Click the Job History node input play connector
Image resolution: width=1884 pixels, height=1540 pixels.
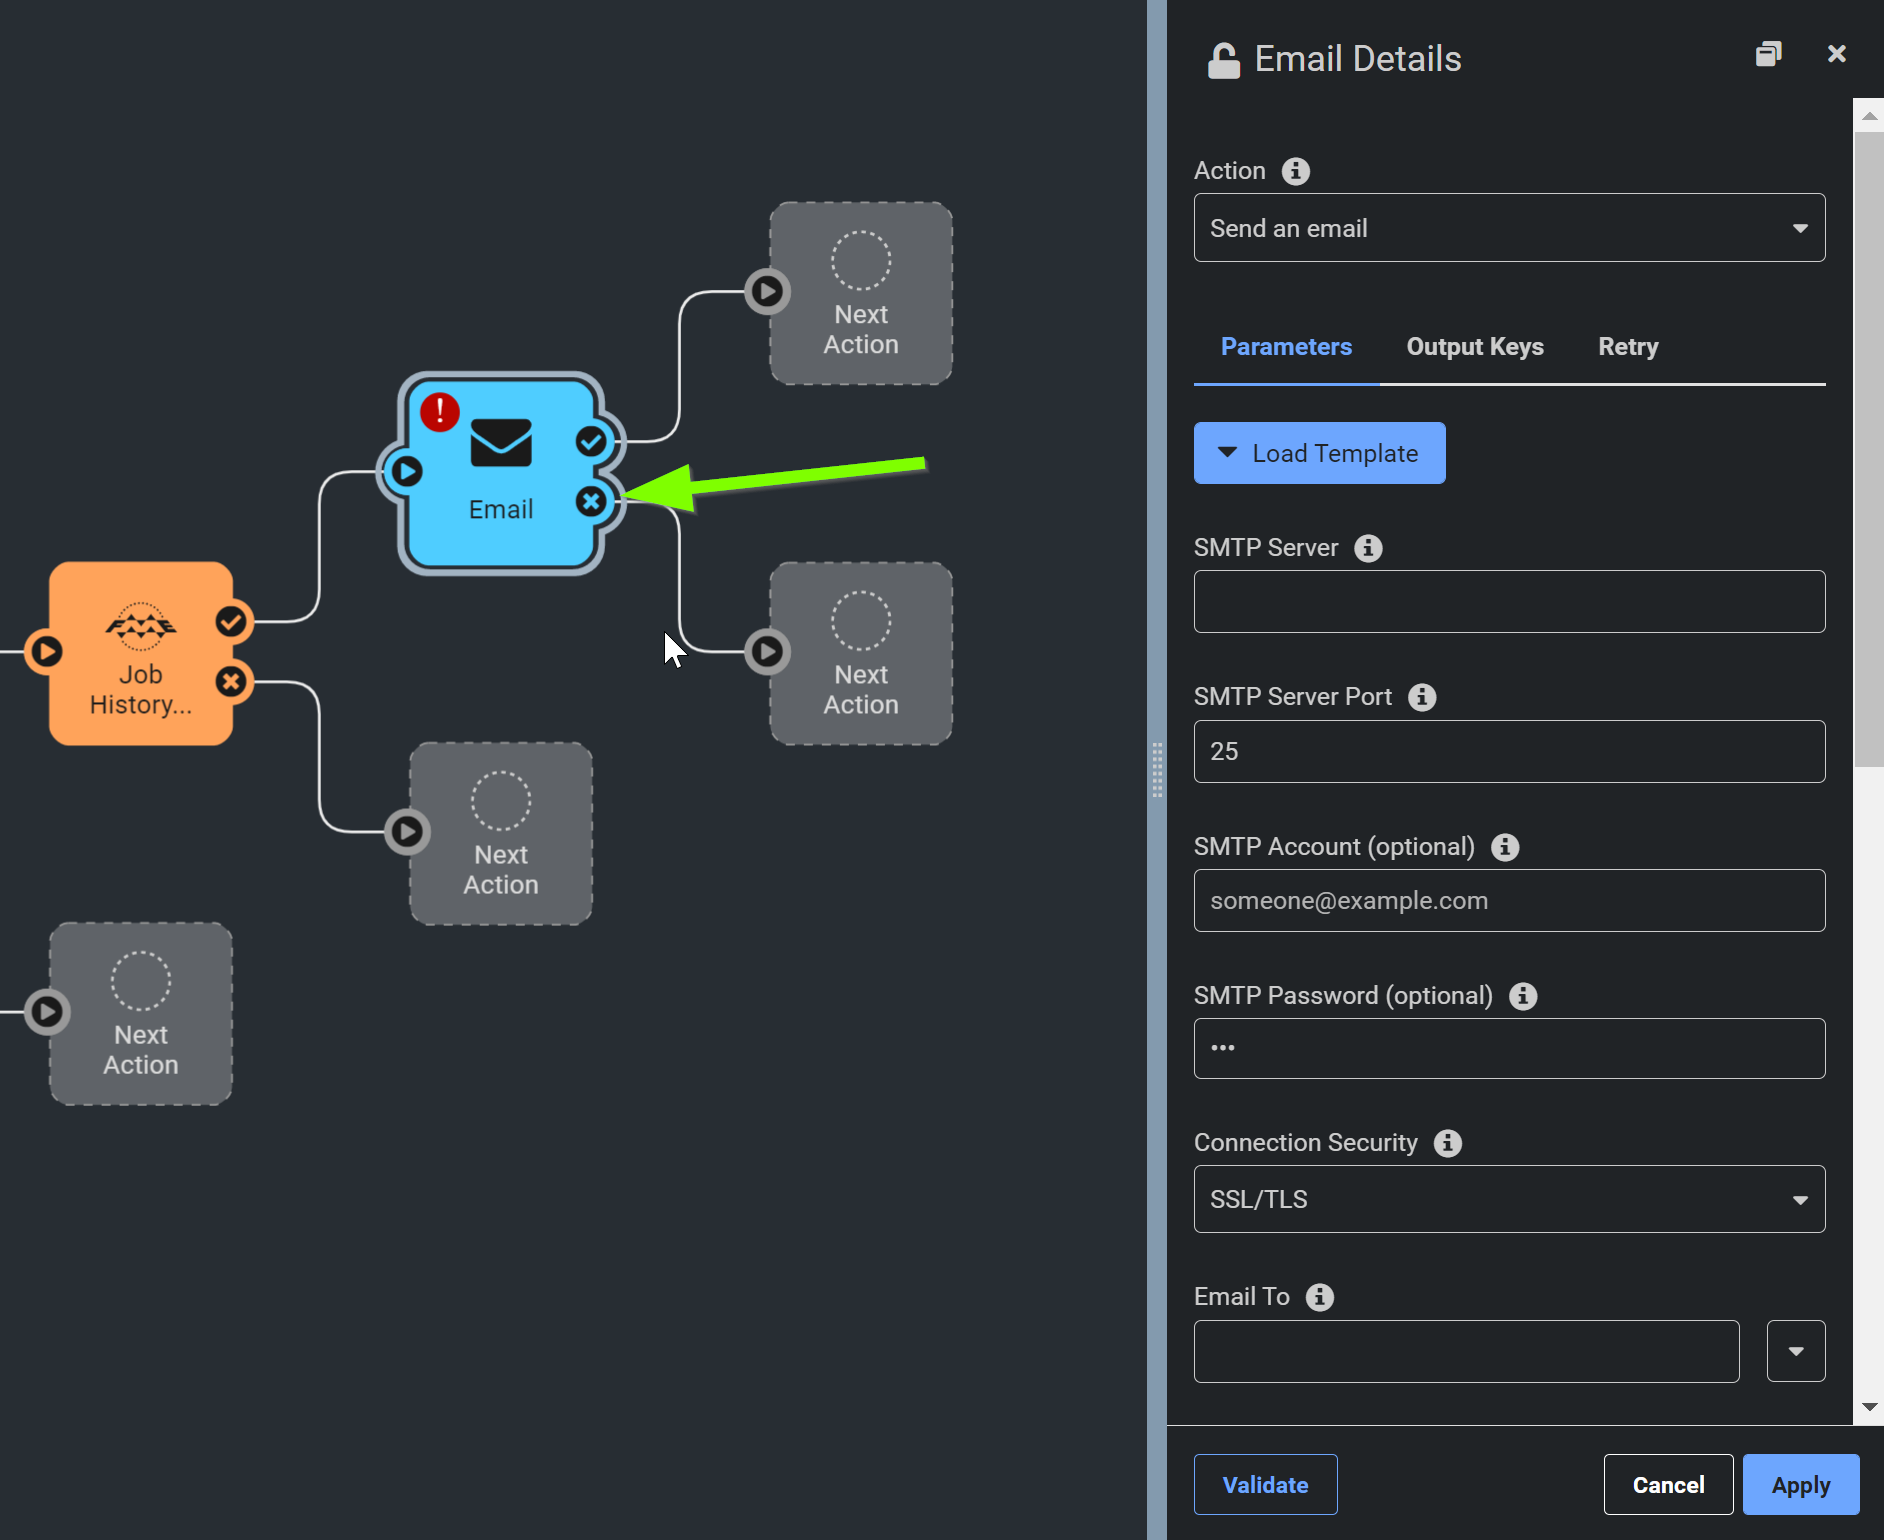[x=46, y=651]
